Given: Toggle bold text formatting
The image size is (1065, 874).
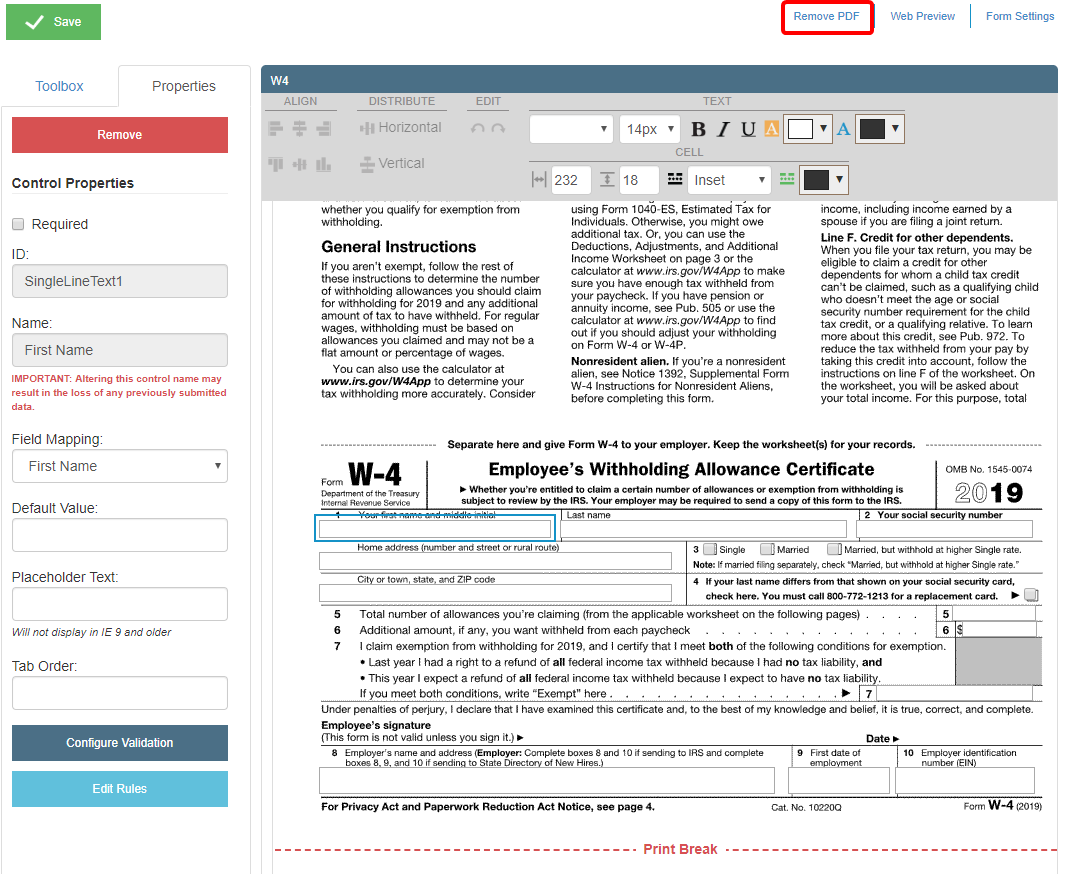Looking at the screenshot, I should (698, 129).
